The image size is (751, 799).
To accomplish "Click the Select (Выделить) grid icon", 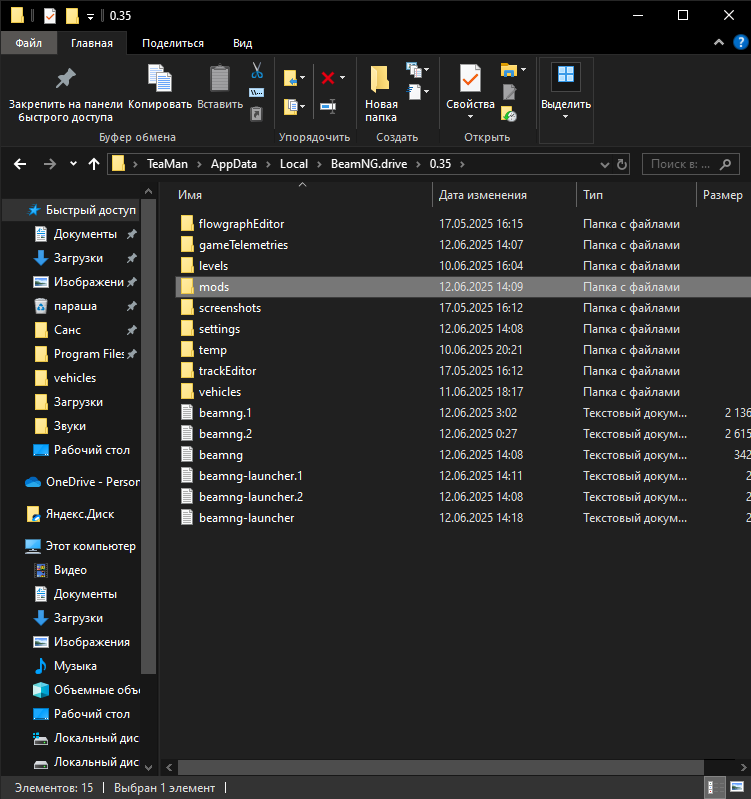I will (566, 74).
